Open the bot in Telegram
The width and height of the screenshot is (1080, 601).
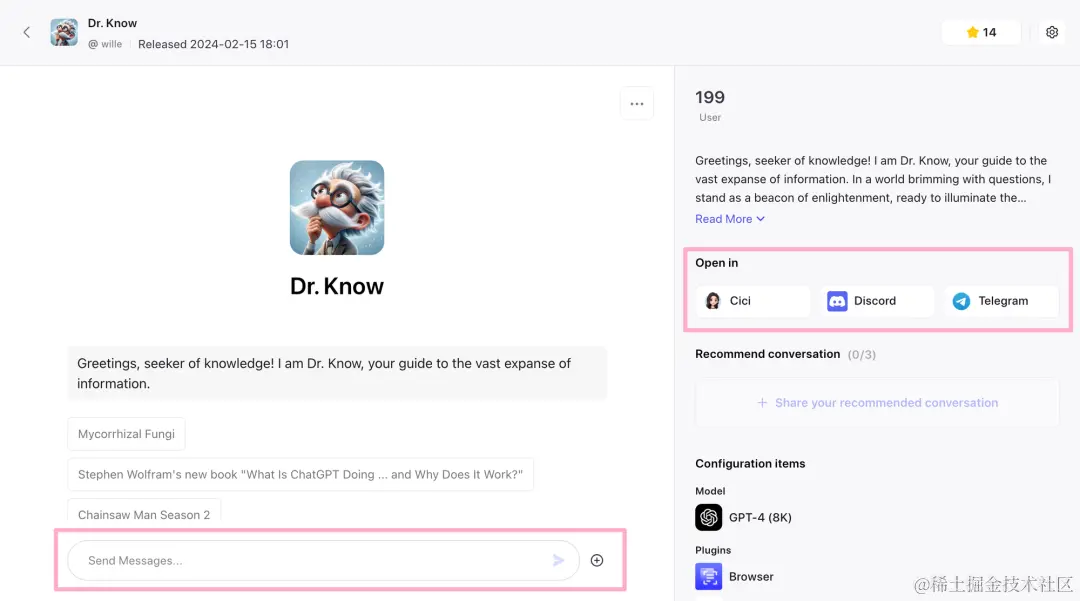tap(1001, 301)
